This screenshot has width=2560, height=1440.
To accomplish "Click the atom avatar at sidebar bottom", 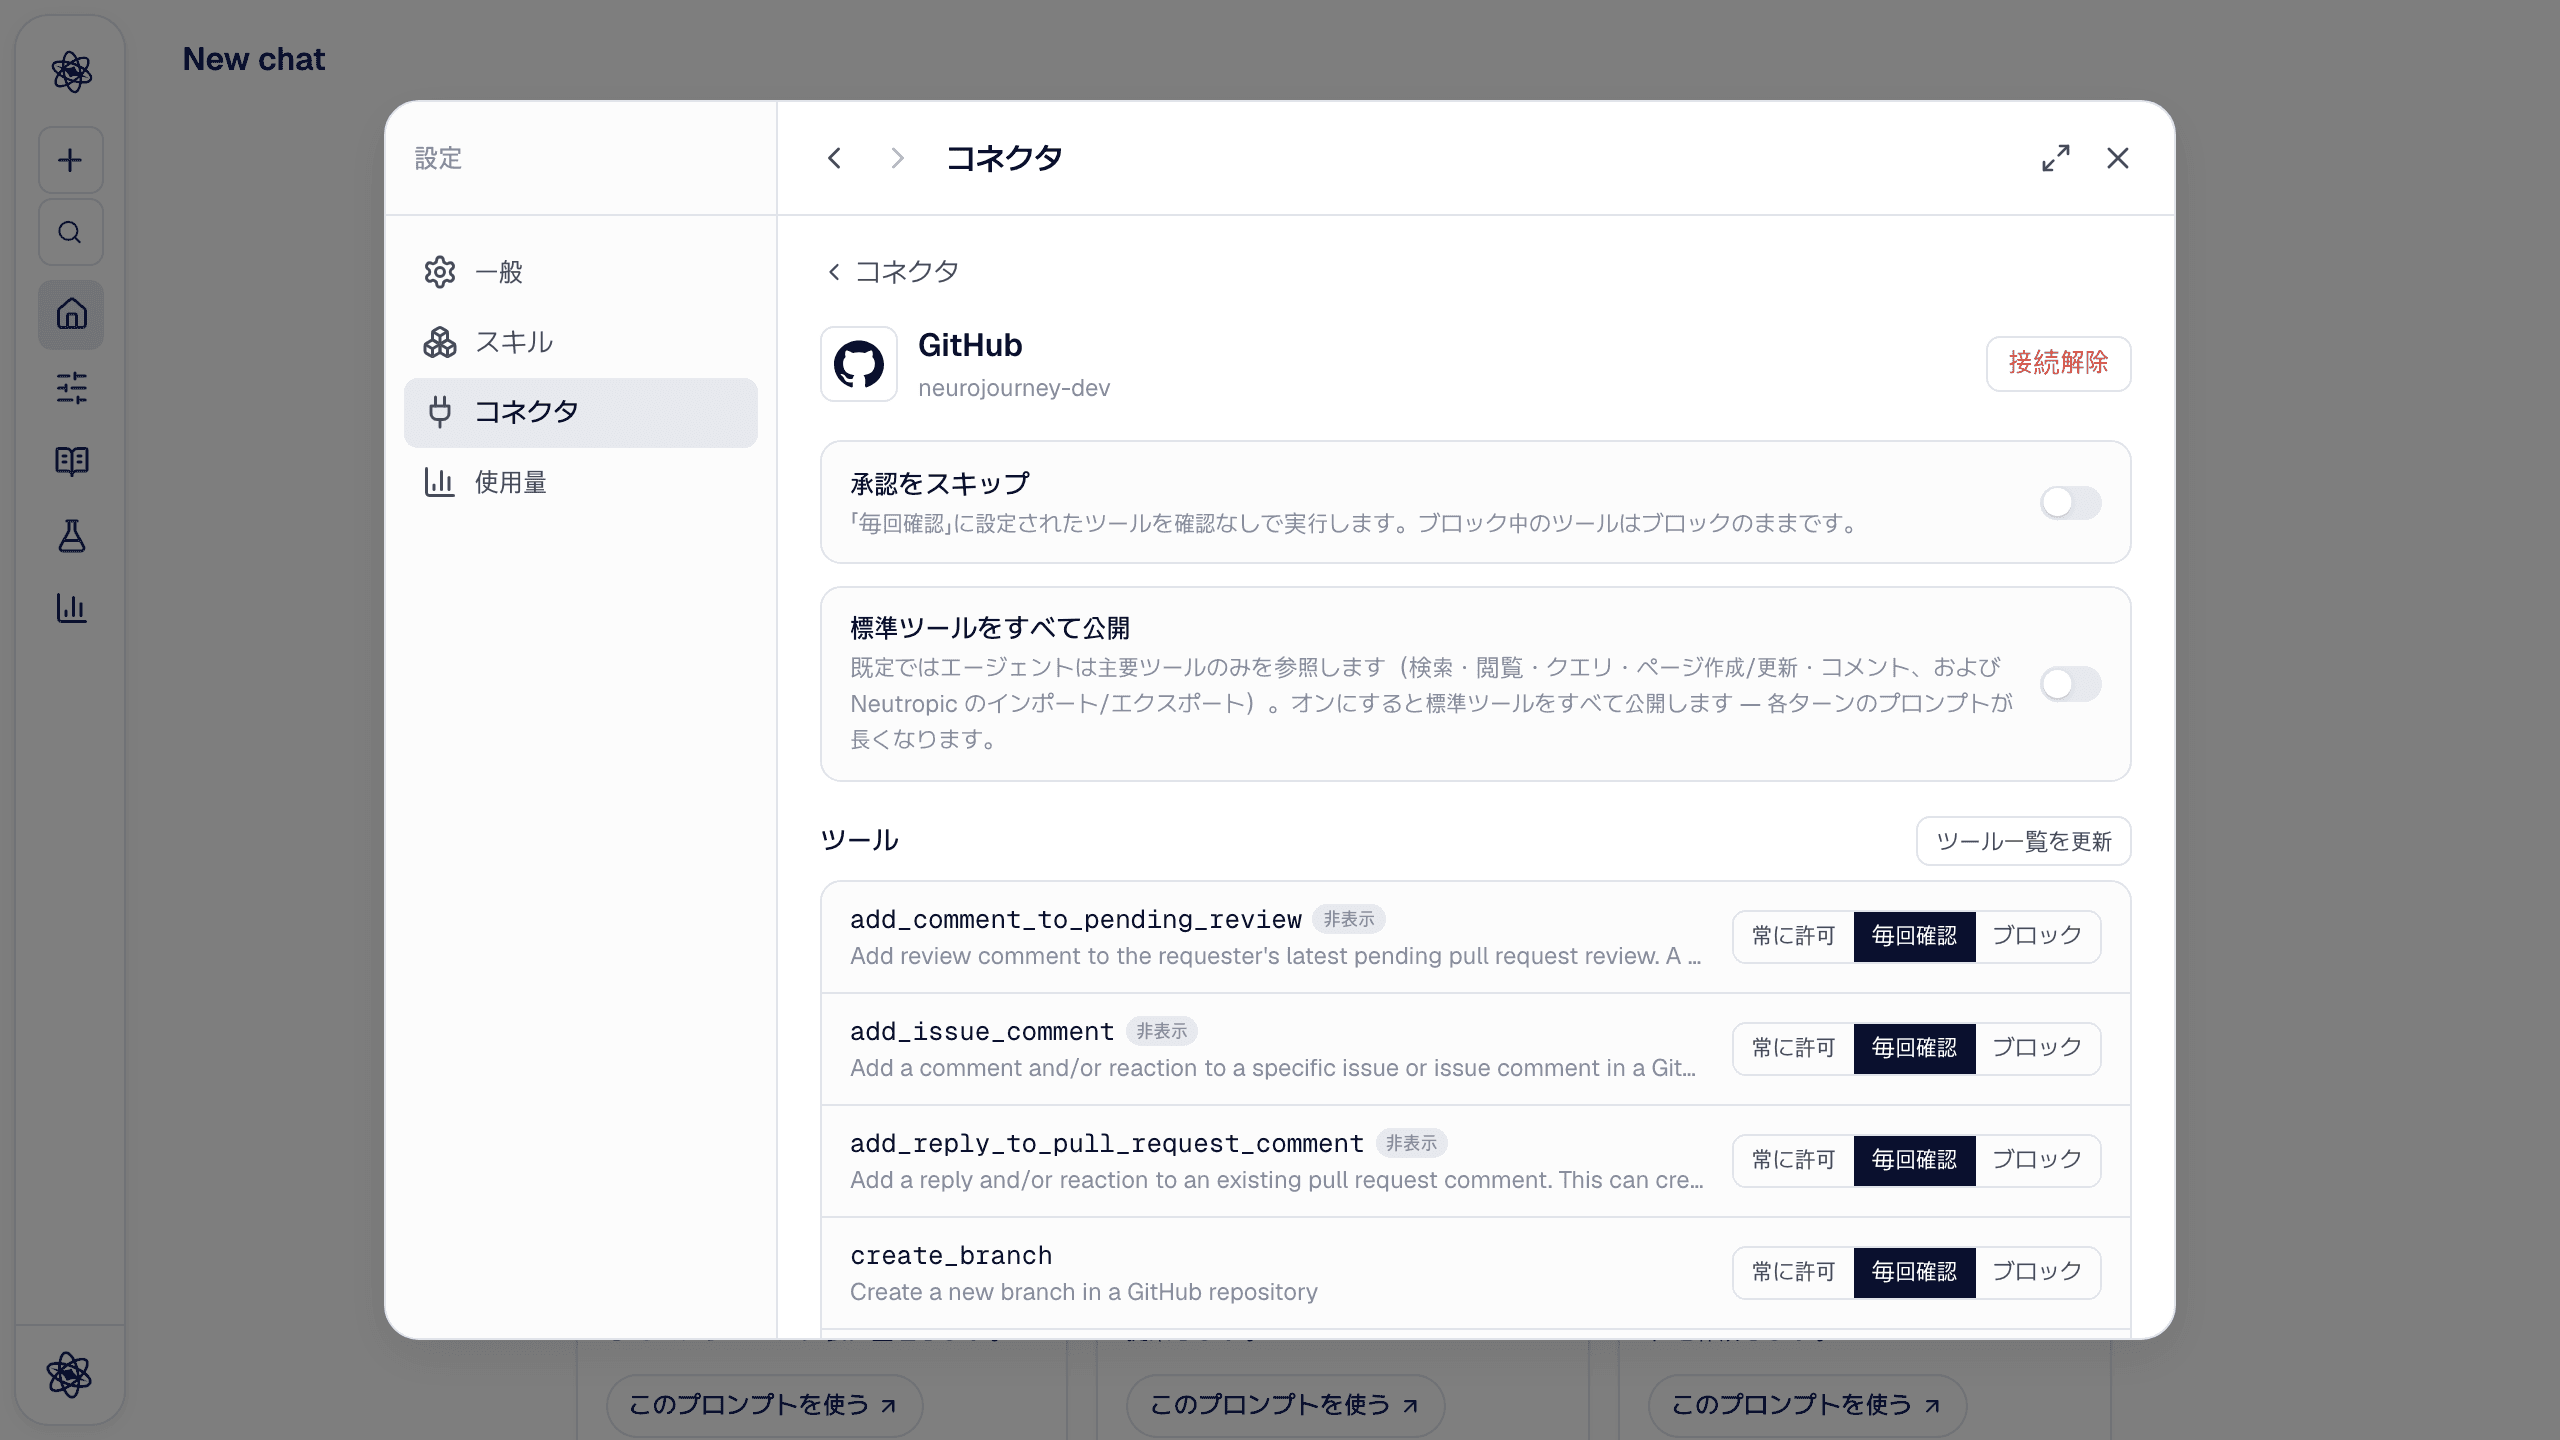I will point(70,1375).
